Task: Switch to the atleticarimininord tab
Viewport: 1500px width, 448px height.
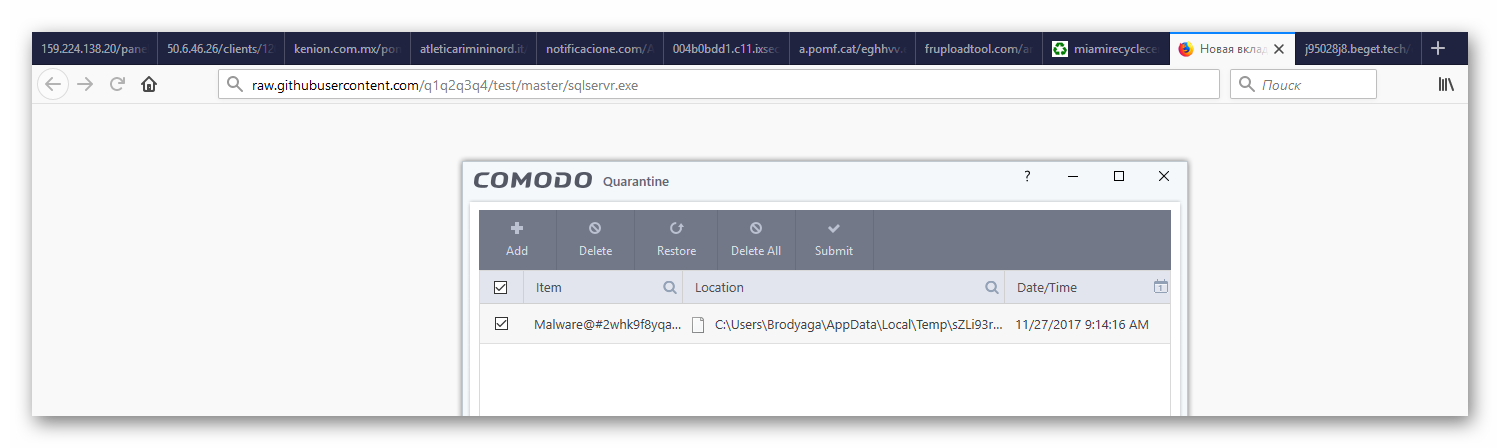Action: [x=474, y=48]
